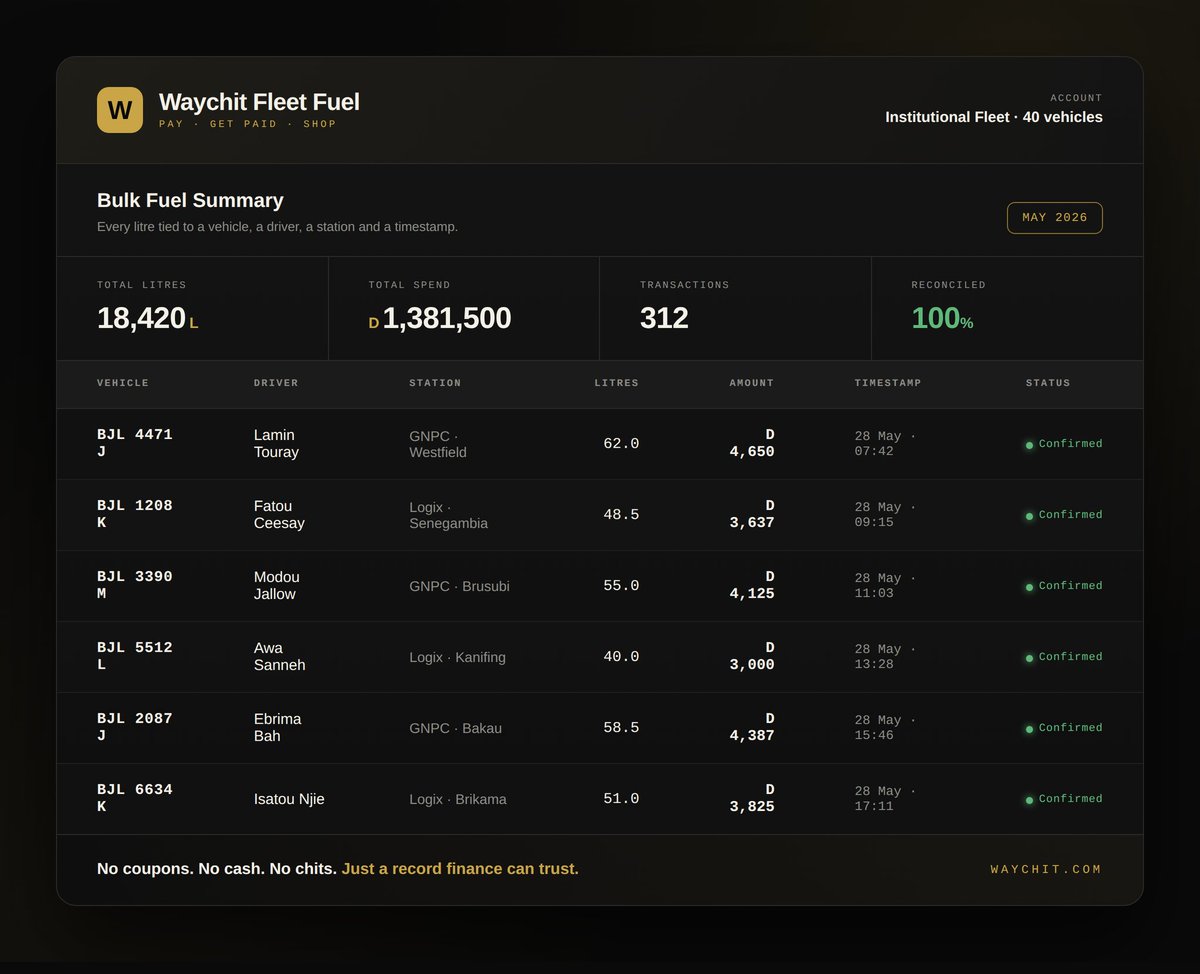This screenshot has height=974, width=1200.
Task: Select the amount D 3,637
Action: pos(752,514)
